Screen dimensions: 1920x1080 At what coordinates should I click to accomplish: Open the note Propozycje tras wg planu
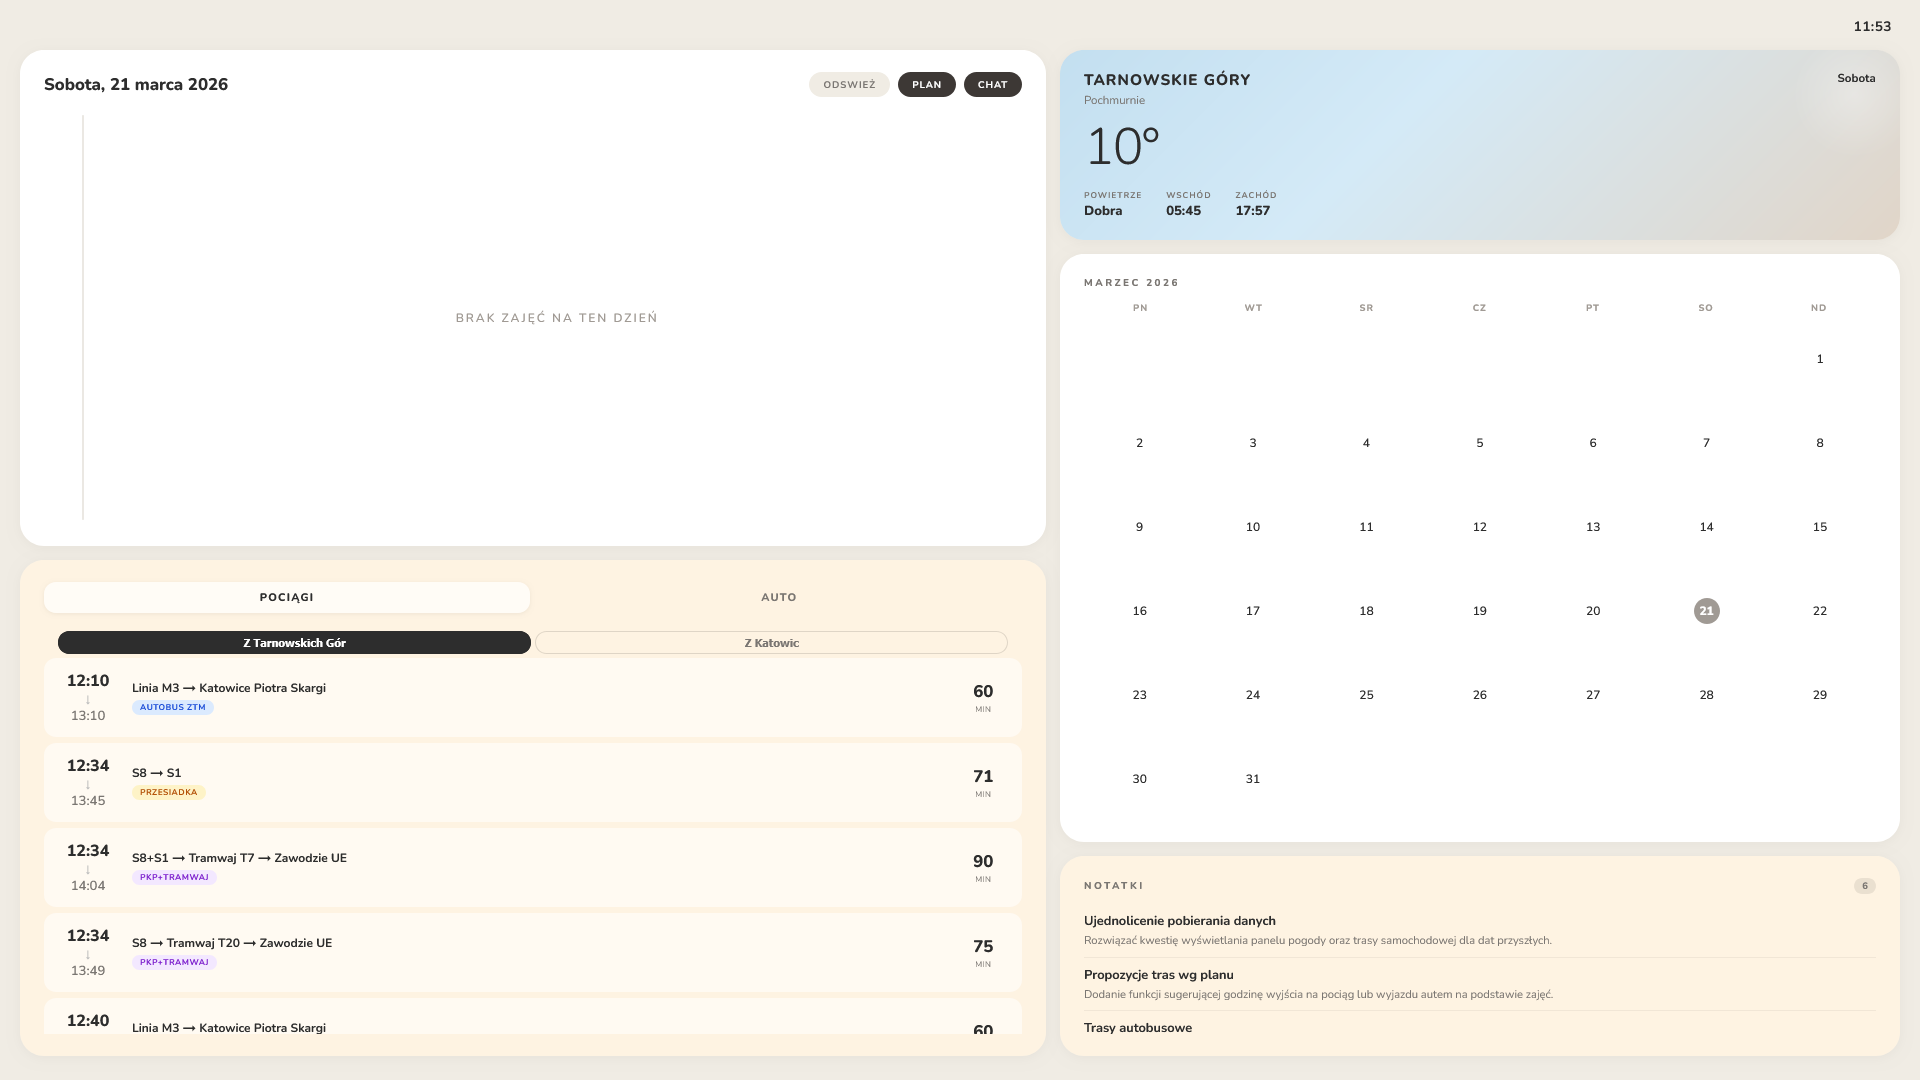(1159, 974)
